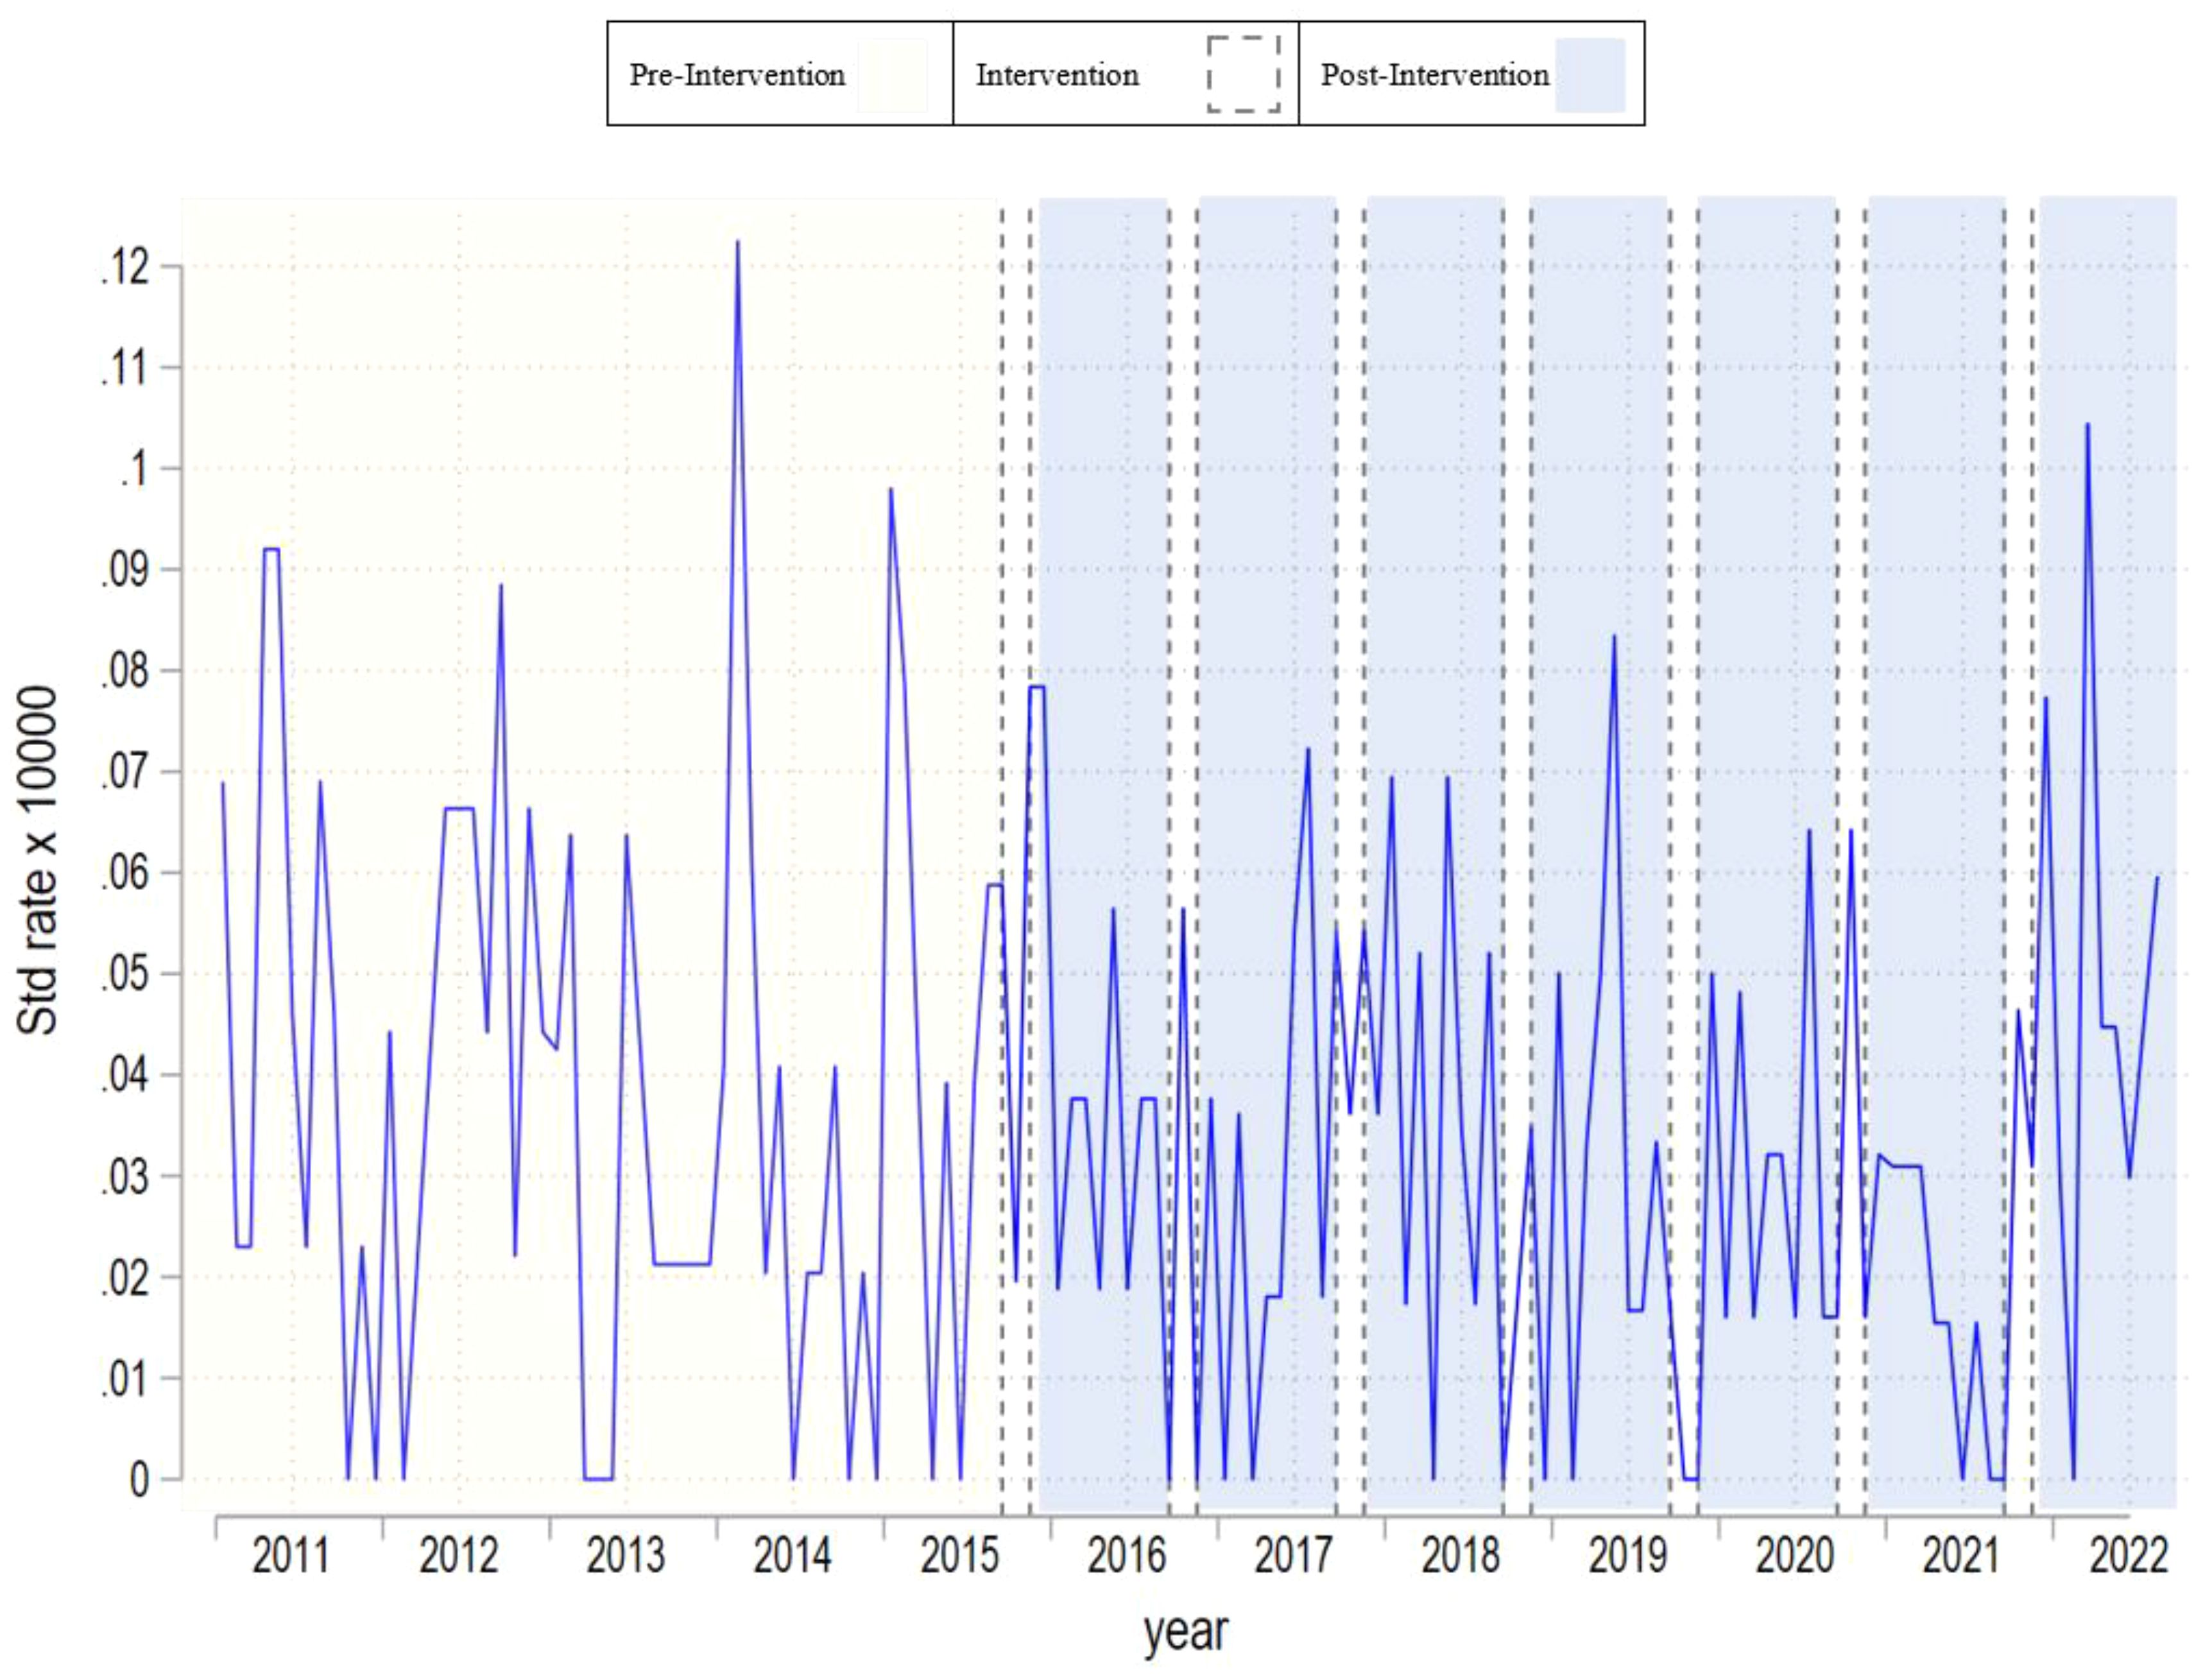The height and width of the screenshot is (1677, 2212).
Task: Click the 2022 x-axis label
Action: click(2128, 1555)
